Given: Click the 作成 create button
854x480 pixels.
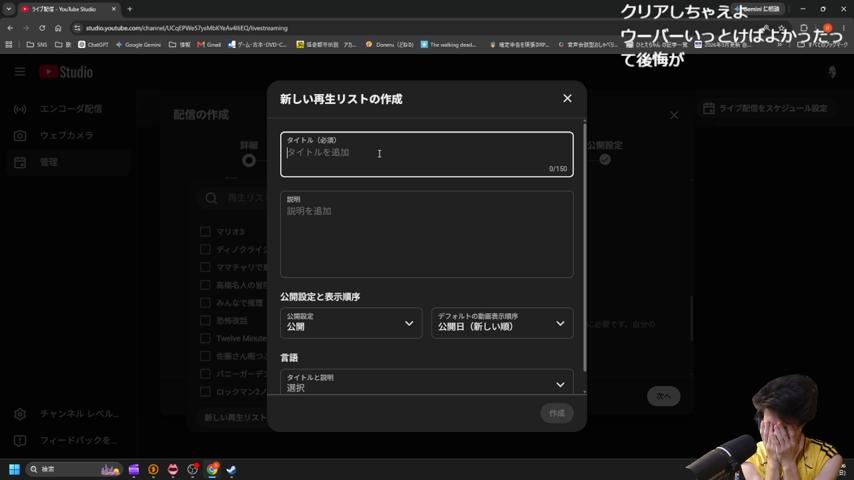Looking at the screenshot, I should (557, 413).
